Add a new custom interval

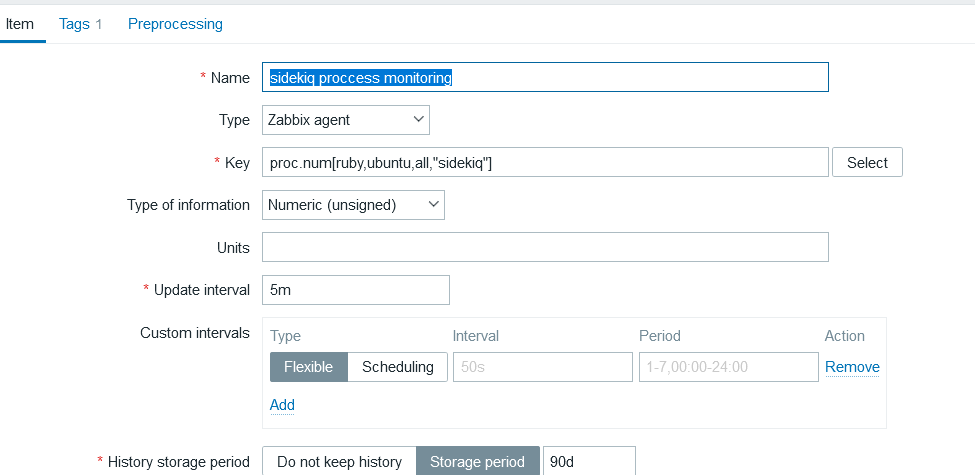coord(282,405)
